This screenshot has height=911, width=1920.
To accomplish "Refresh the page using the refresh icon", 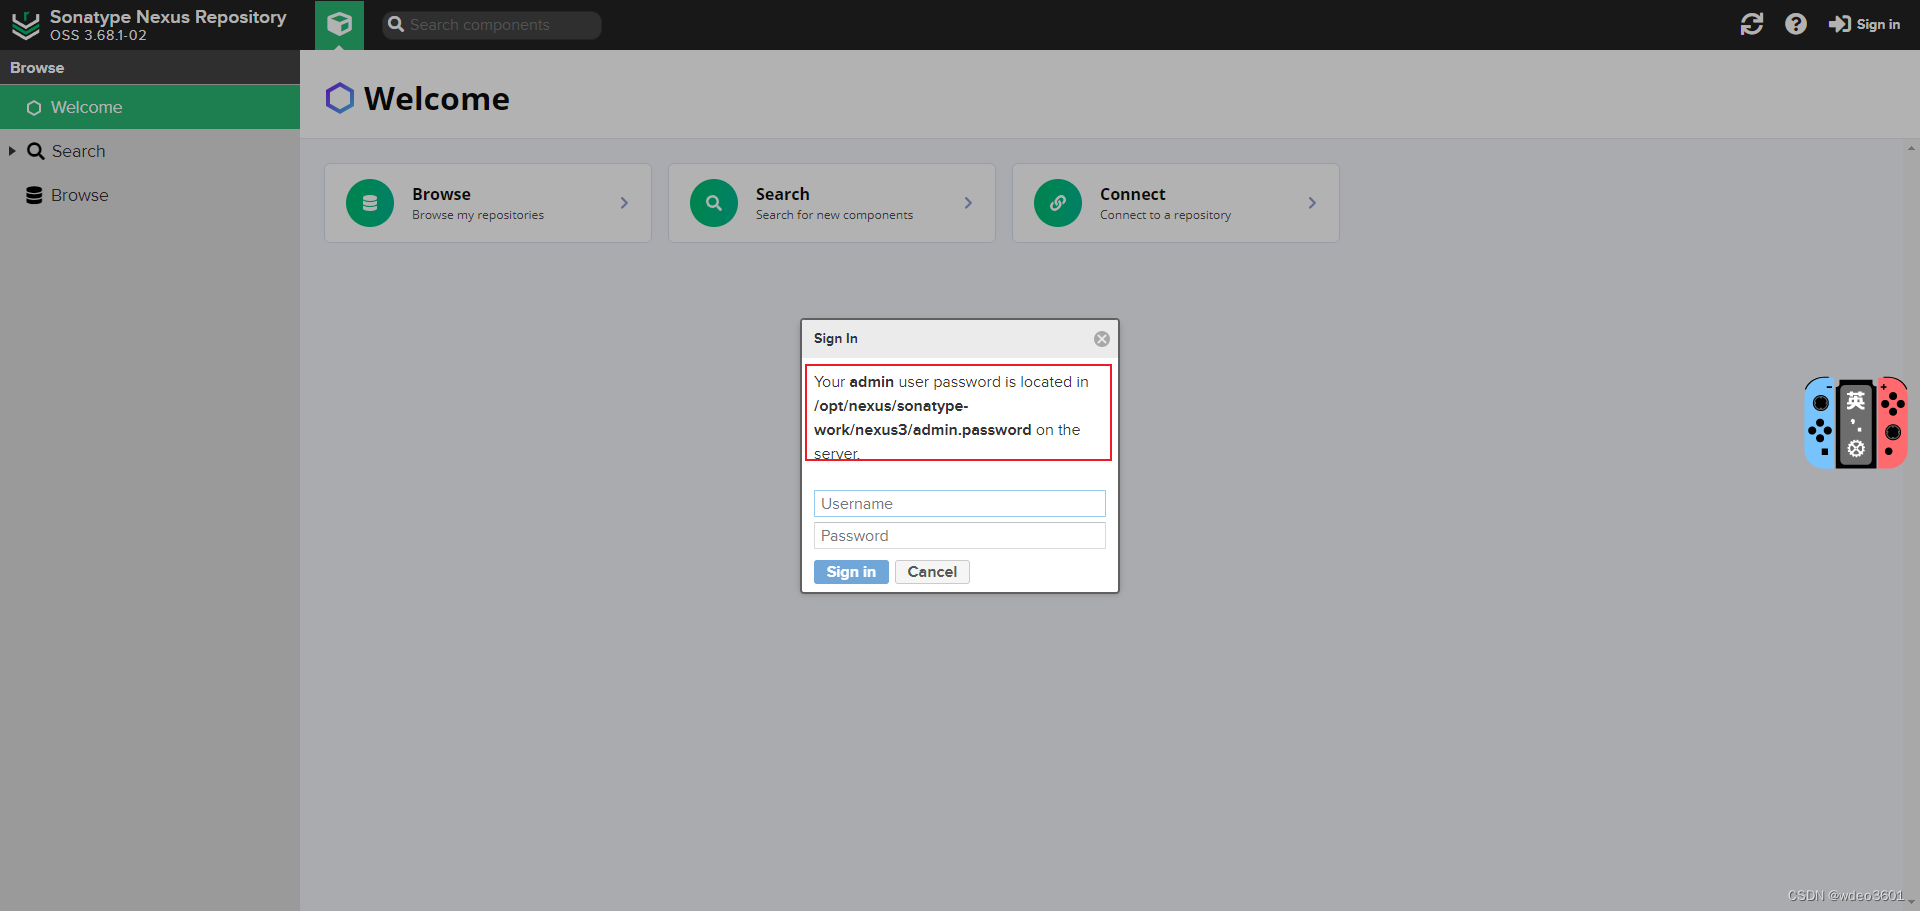I will (x=1752, y=24).
